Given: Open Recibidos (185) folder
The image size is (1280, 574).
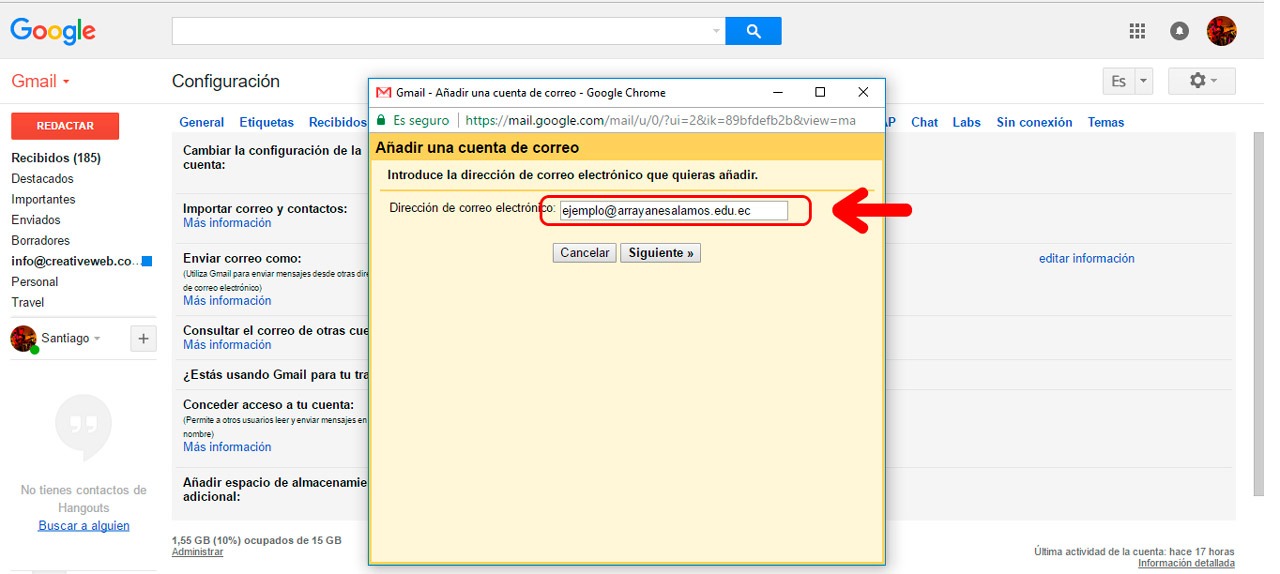Looking at the screenshot, I should (56, 158).
